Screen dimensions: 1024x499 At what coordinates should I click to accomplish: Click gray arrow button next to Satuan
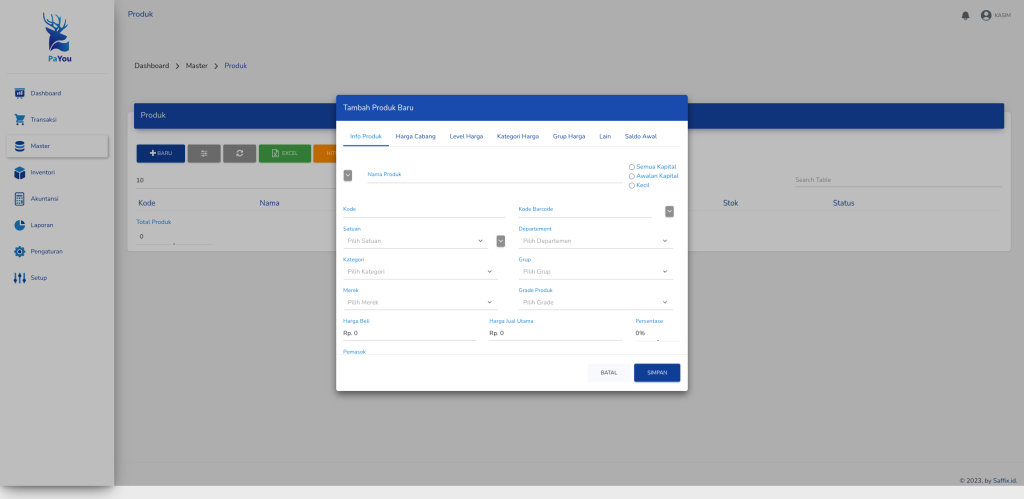pyautogui.click(x=501, y=241)
